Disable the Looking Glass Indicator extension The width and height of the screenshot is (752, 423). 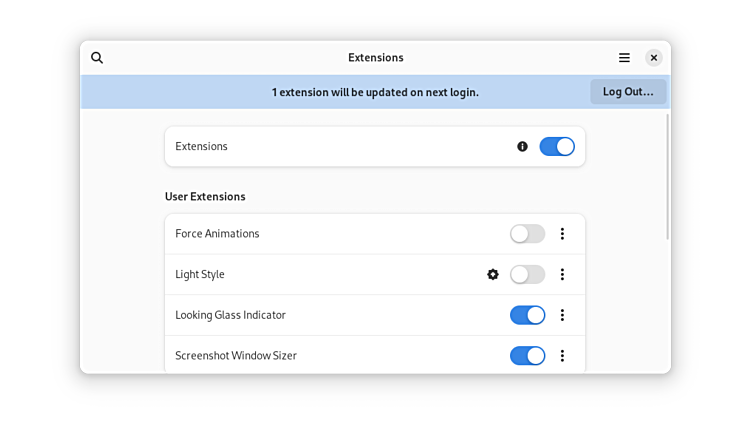coord(527,315)
